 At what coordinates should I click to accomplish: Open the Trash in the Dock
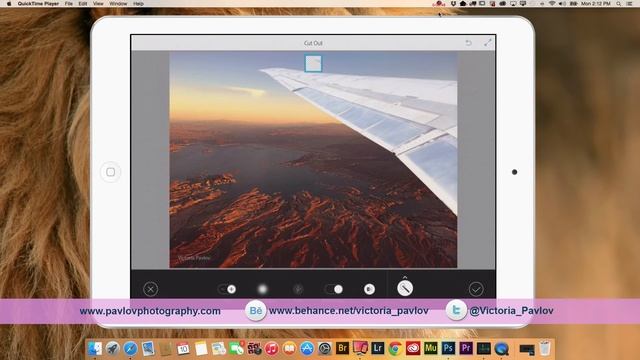tap(545, 348)
